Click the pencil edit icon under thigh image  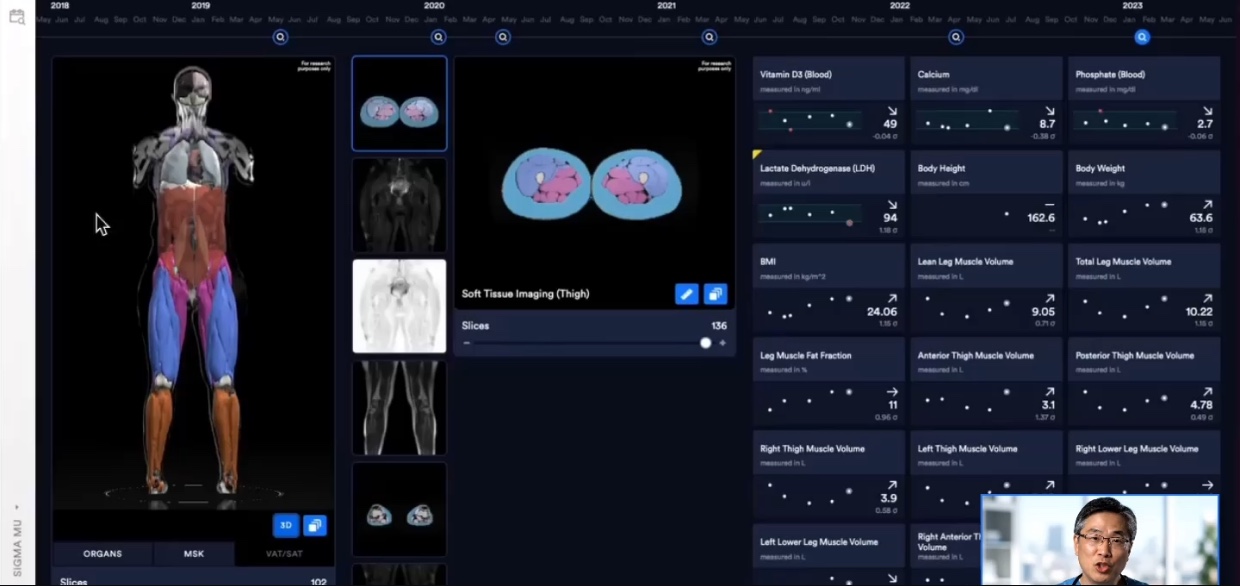pos(686,294)
